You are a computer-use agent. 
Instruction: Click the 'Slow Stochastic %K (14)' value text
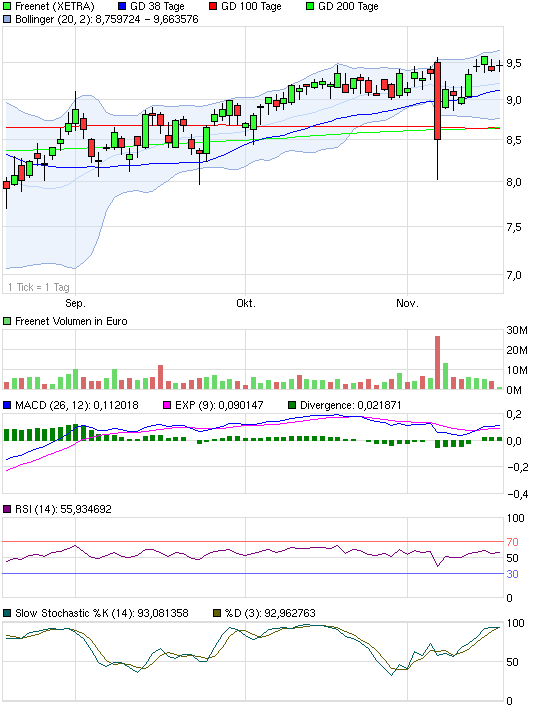[102, 614]
